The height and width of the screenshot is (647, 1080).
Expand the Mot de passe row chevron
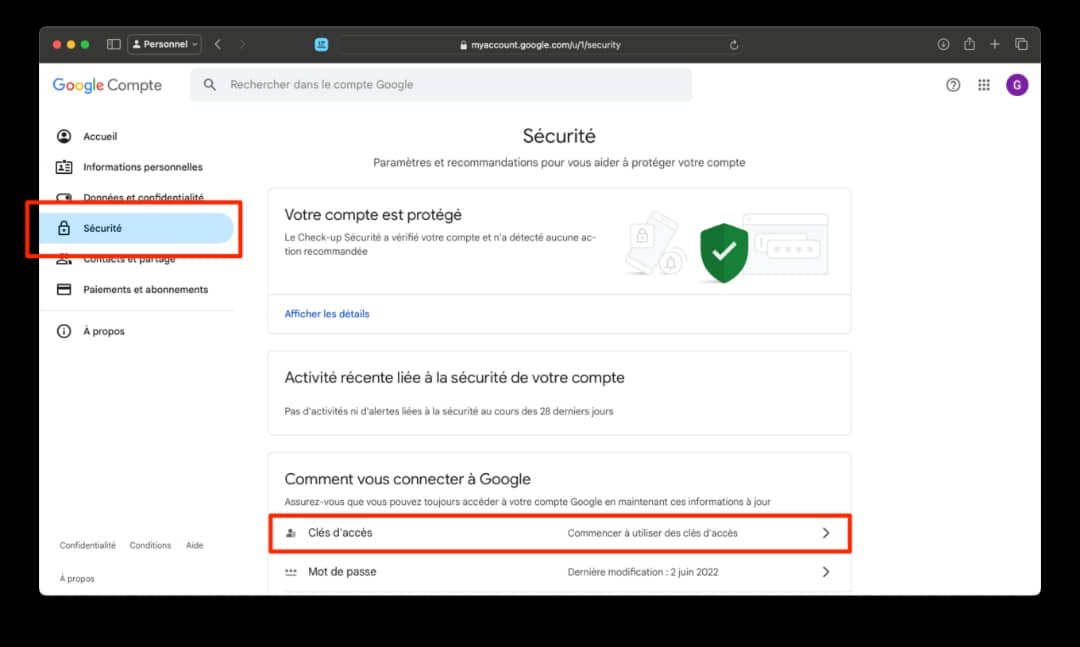coord(826,572)
